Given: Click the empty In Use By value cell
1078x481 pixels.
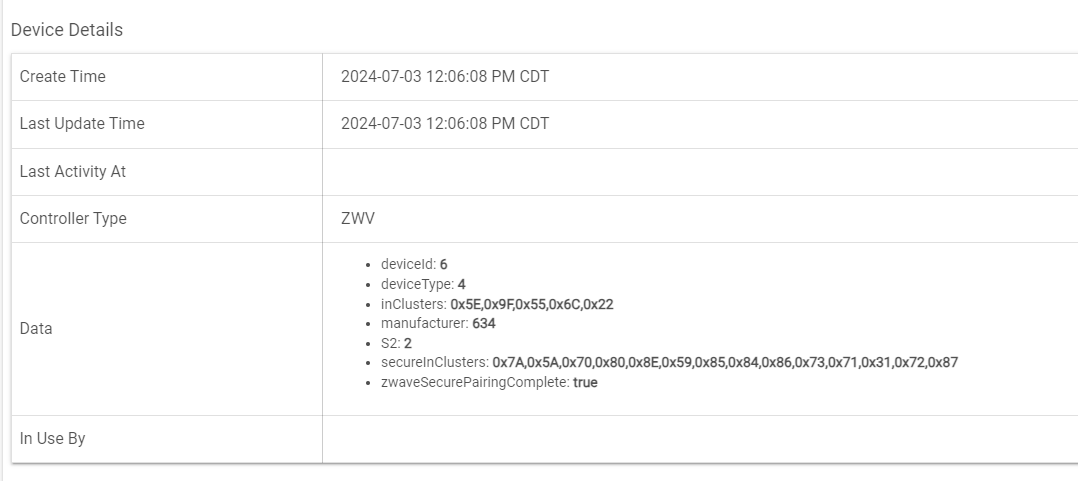Looking at the screenshot, I should point(700,439).
